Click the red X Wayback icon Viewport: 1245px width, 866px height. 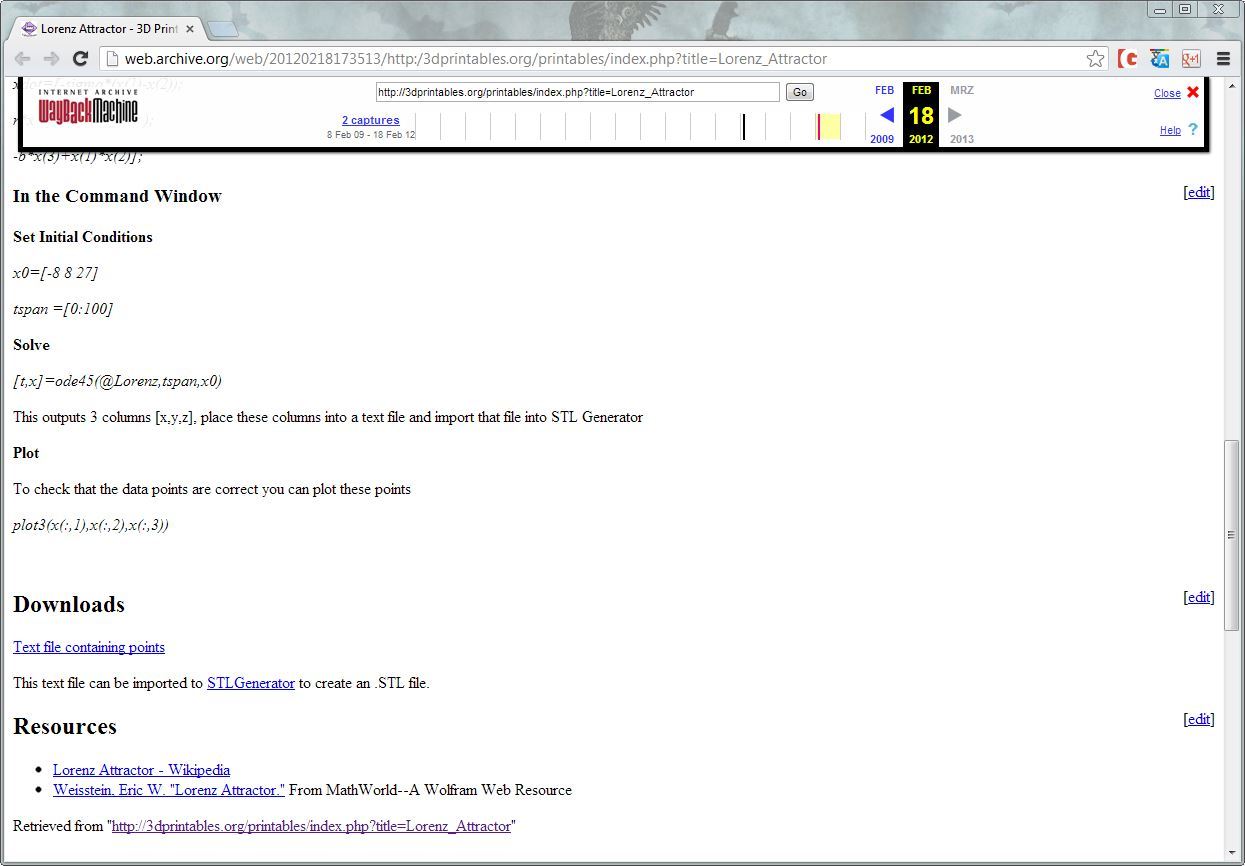(x=1193, y=92)
